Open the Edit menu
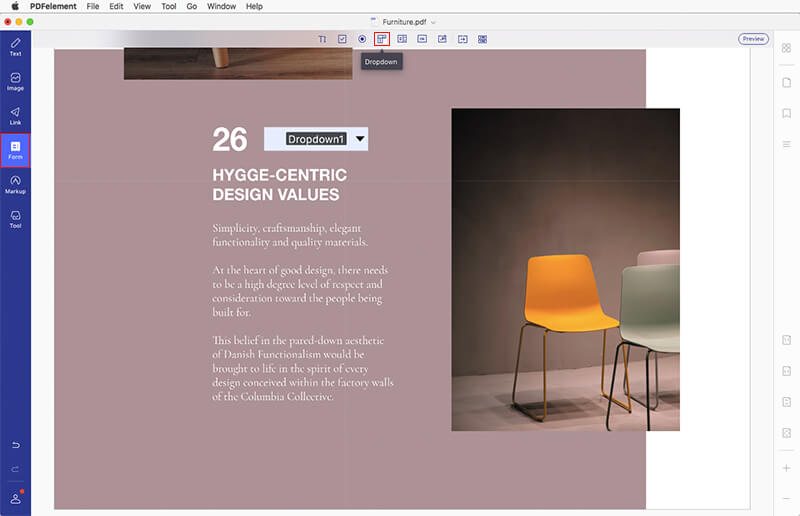This screenshot has width=800, height=516. [x=117, y=6]
